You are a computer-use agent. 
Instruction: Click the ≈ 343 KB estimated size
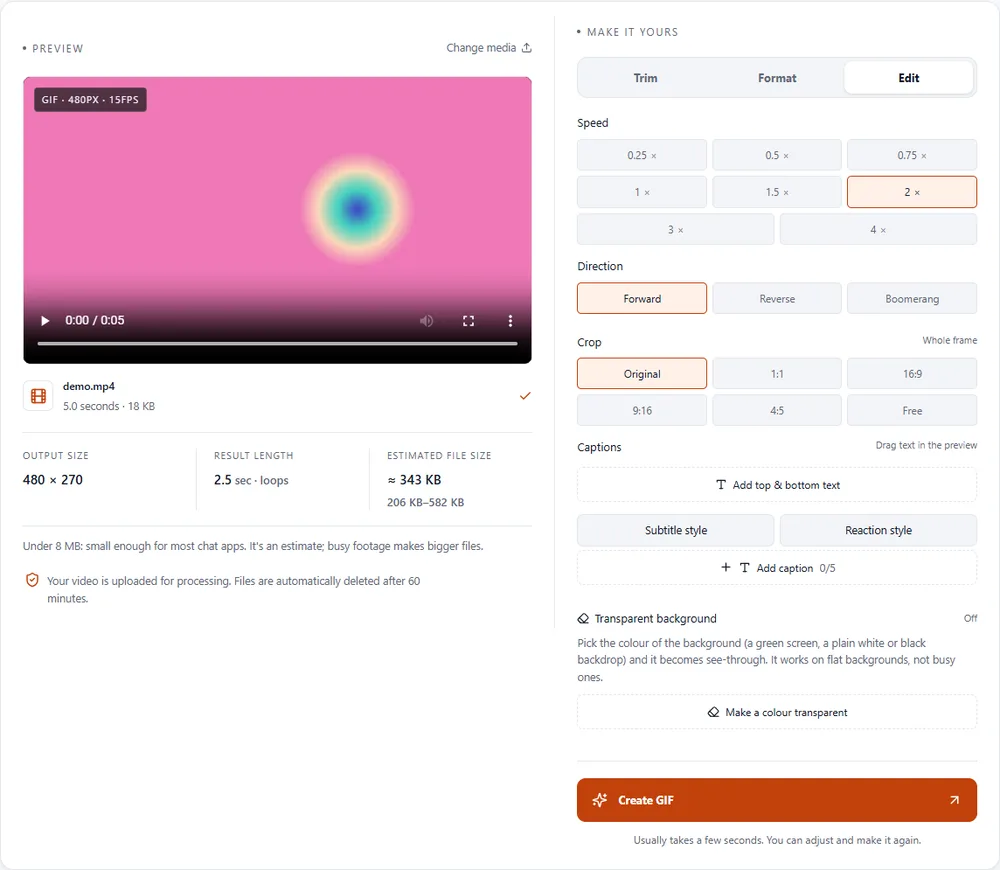(x=414, y=480)
